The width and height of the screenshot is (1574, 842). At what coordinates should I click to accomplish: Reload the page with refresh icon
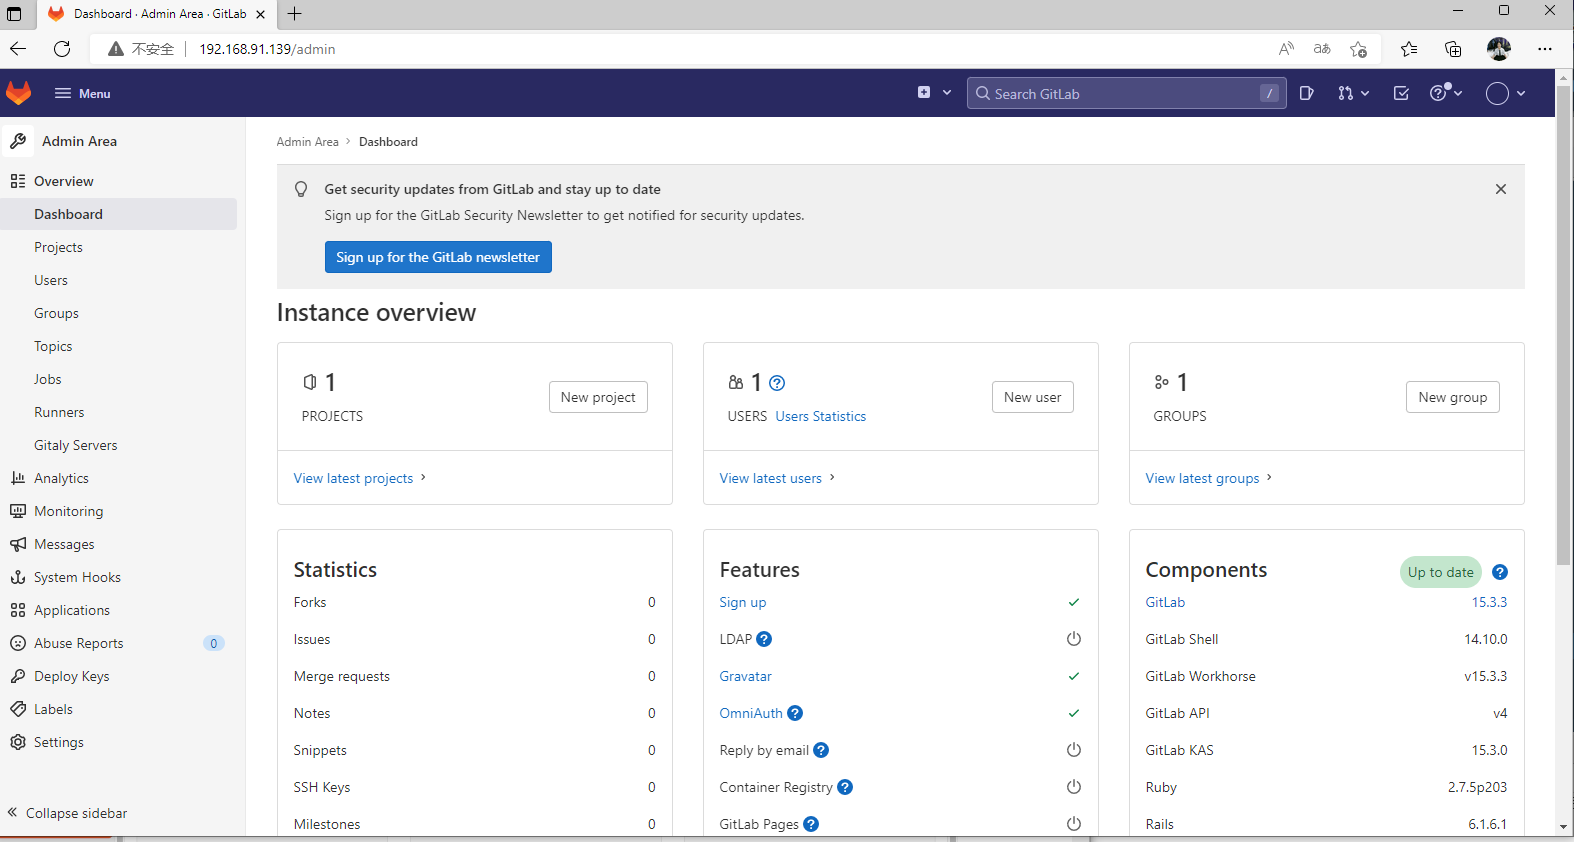pyautogui.click(x=62, y=48)
